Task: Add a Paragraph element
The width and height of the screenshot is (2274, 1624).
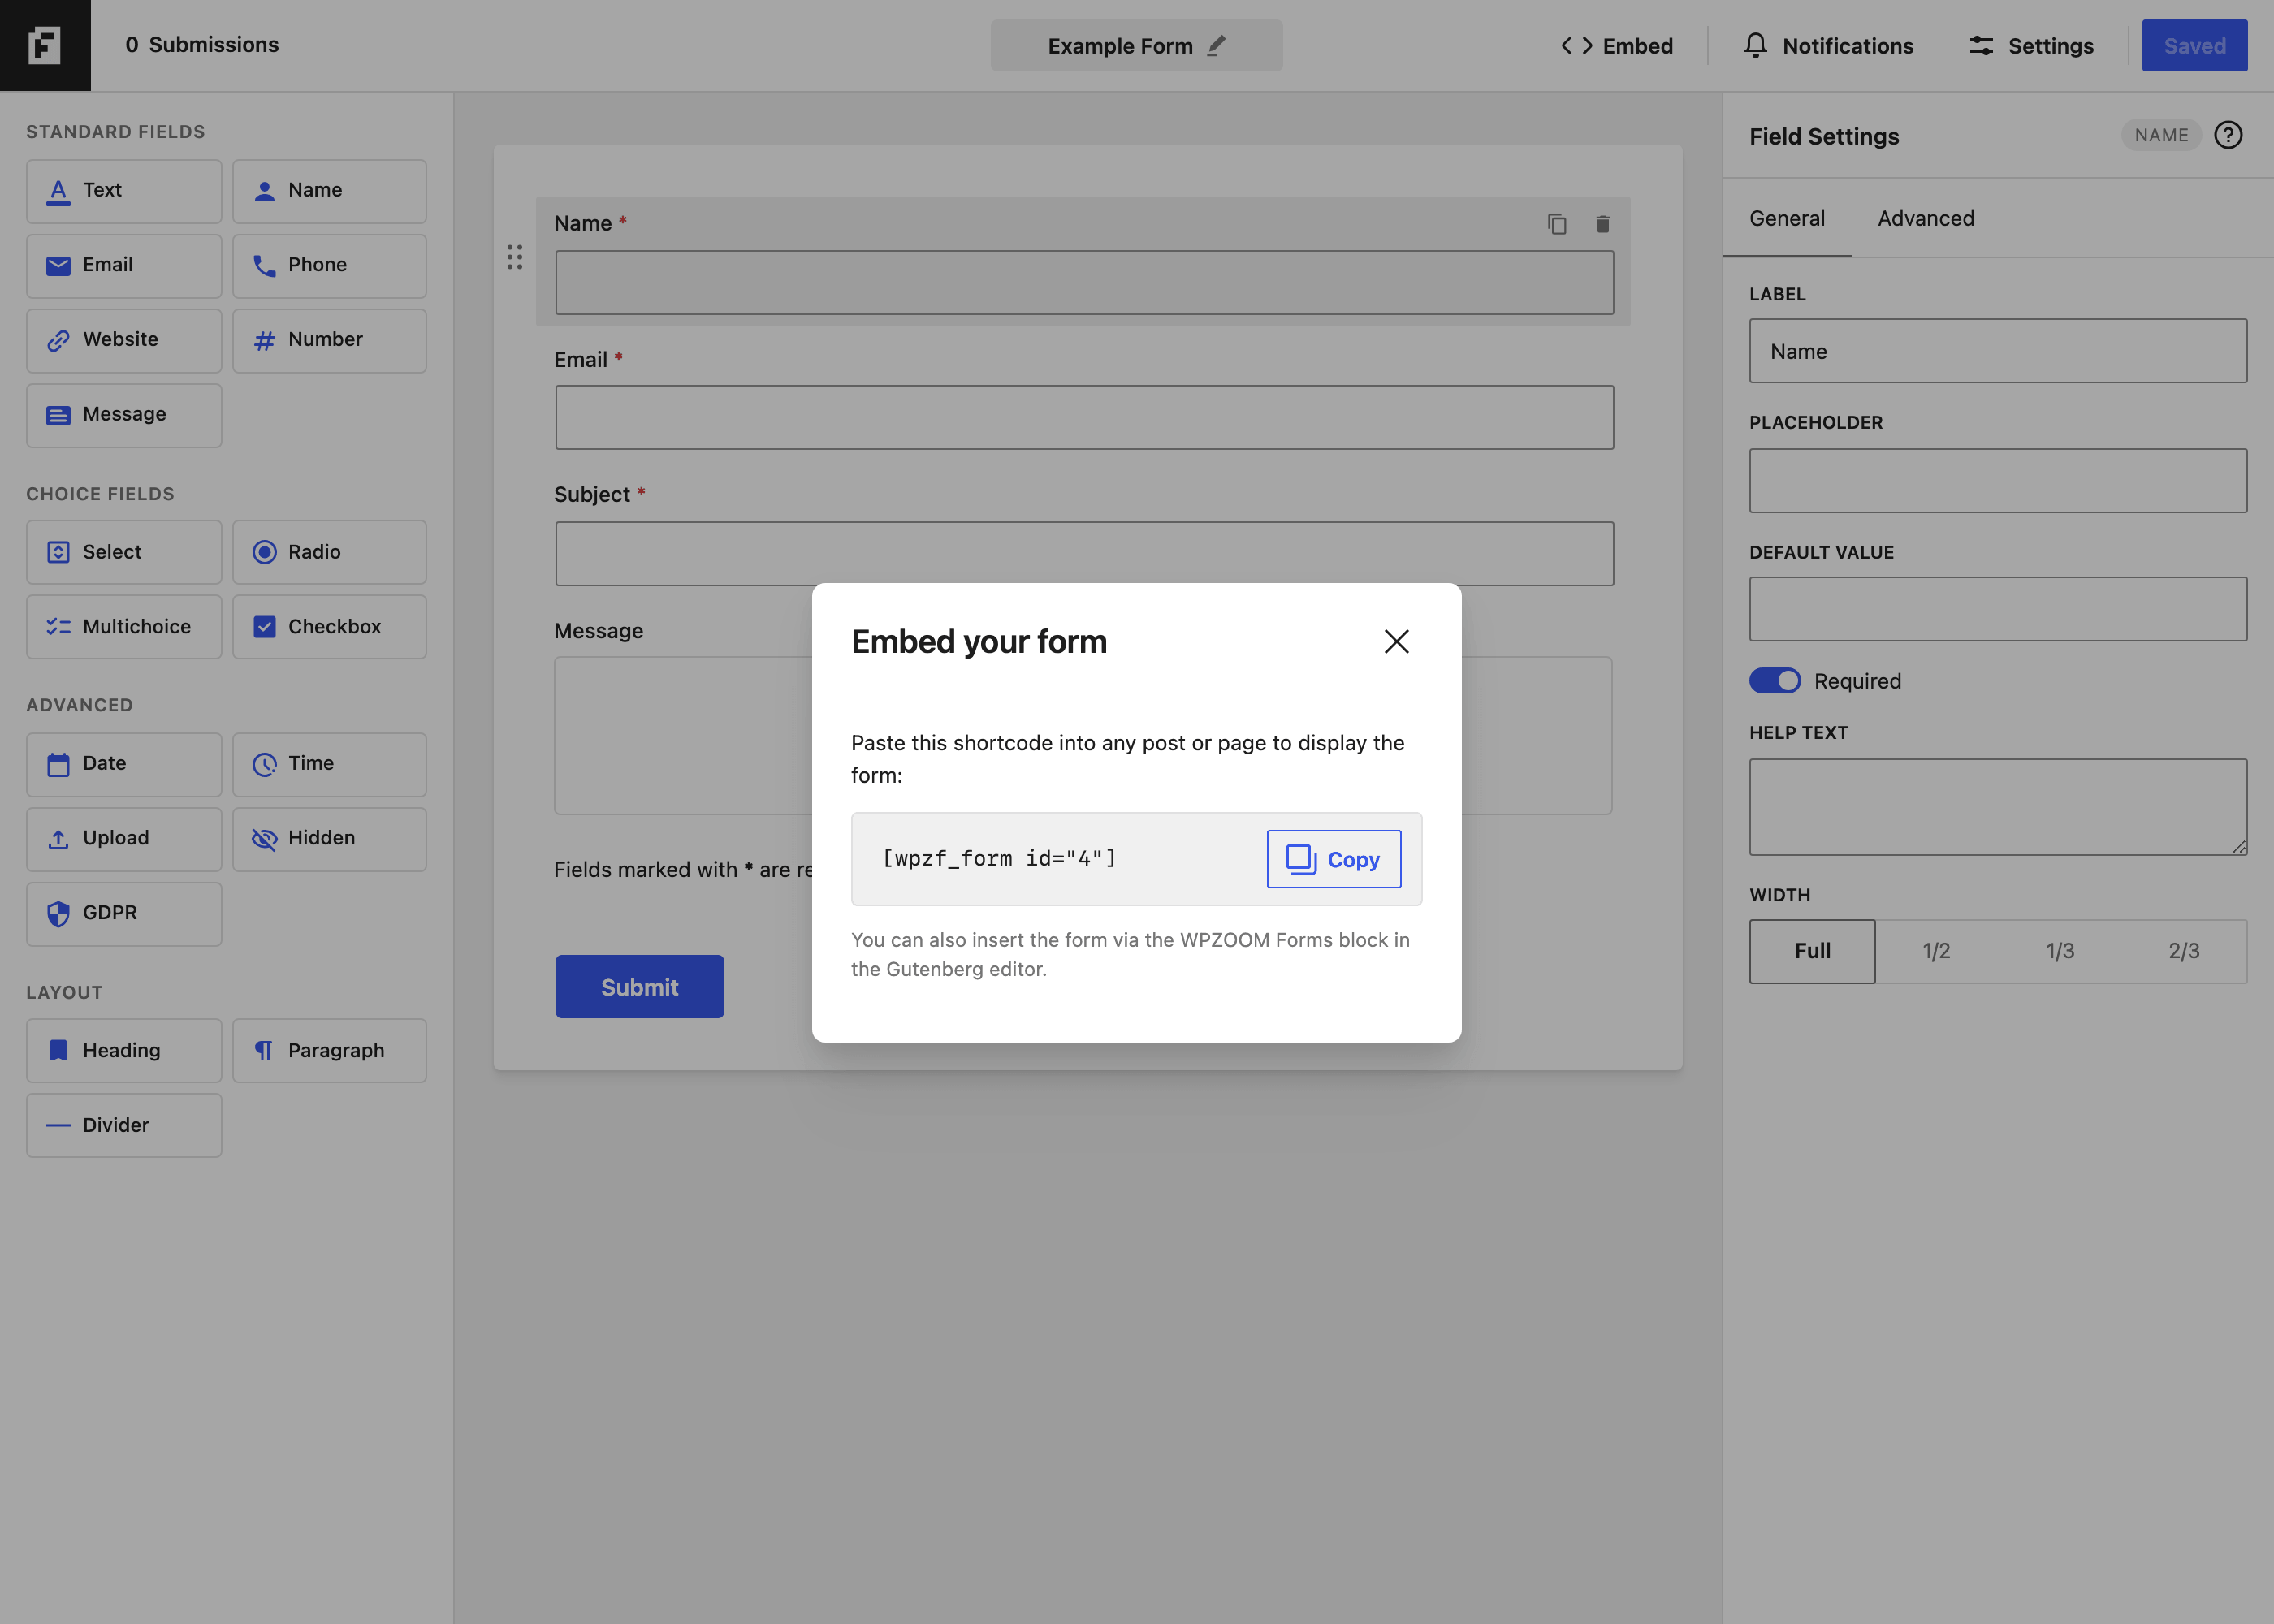Action: coord(329,1050)
